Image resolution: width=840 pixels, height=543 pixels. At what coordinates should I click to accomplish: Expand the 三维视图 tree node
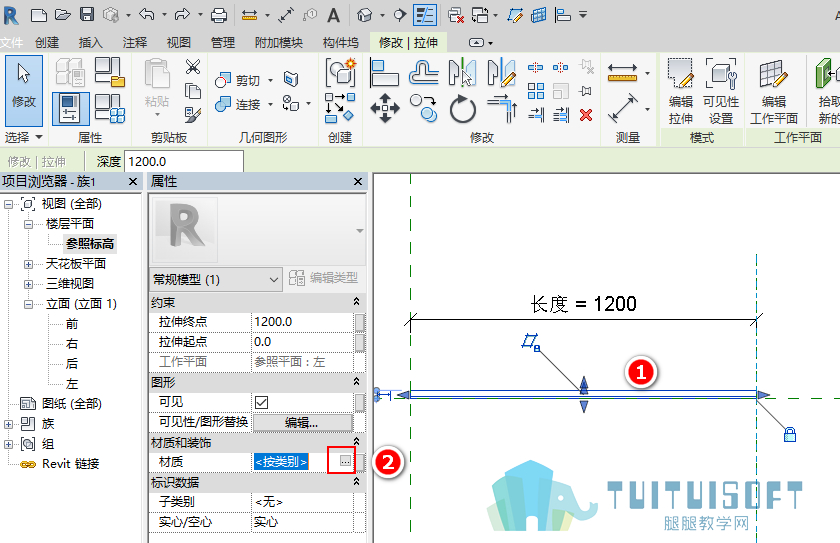point(28,284)
